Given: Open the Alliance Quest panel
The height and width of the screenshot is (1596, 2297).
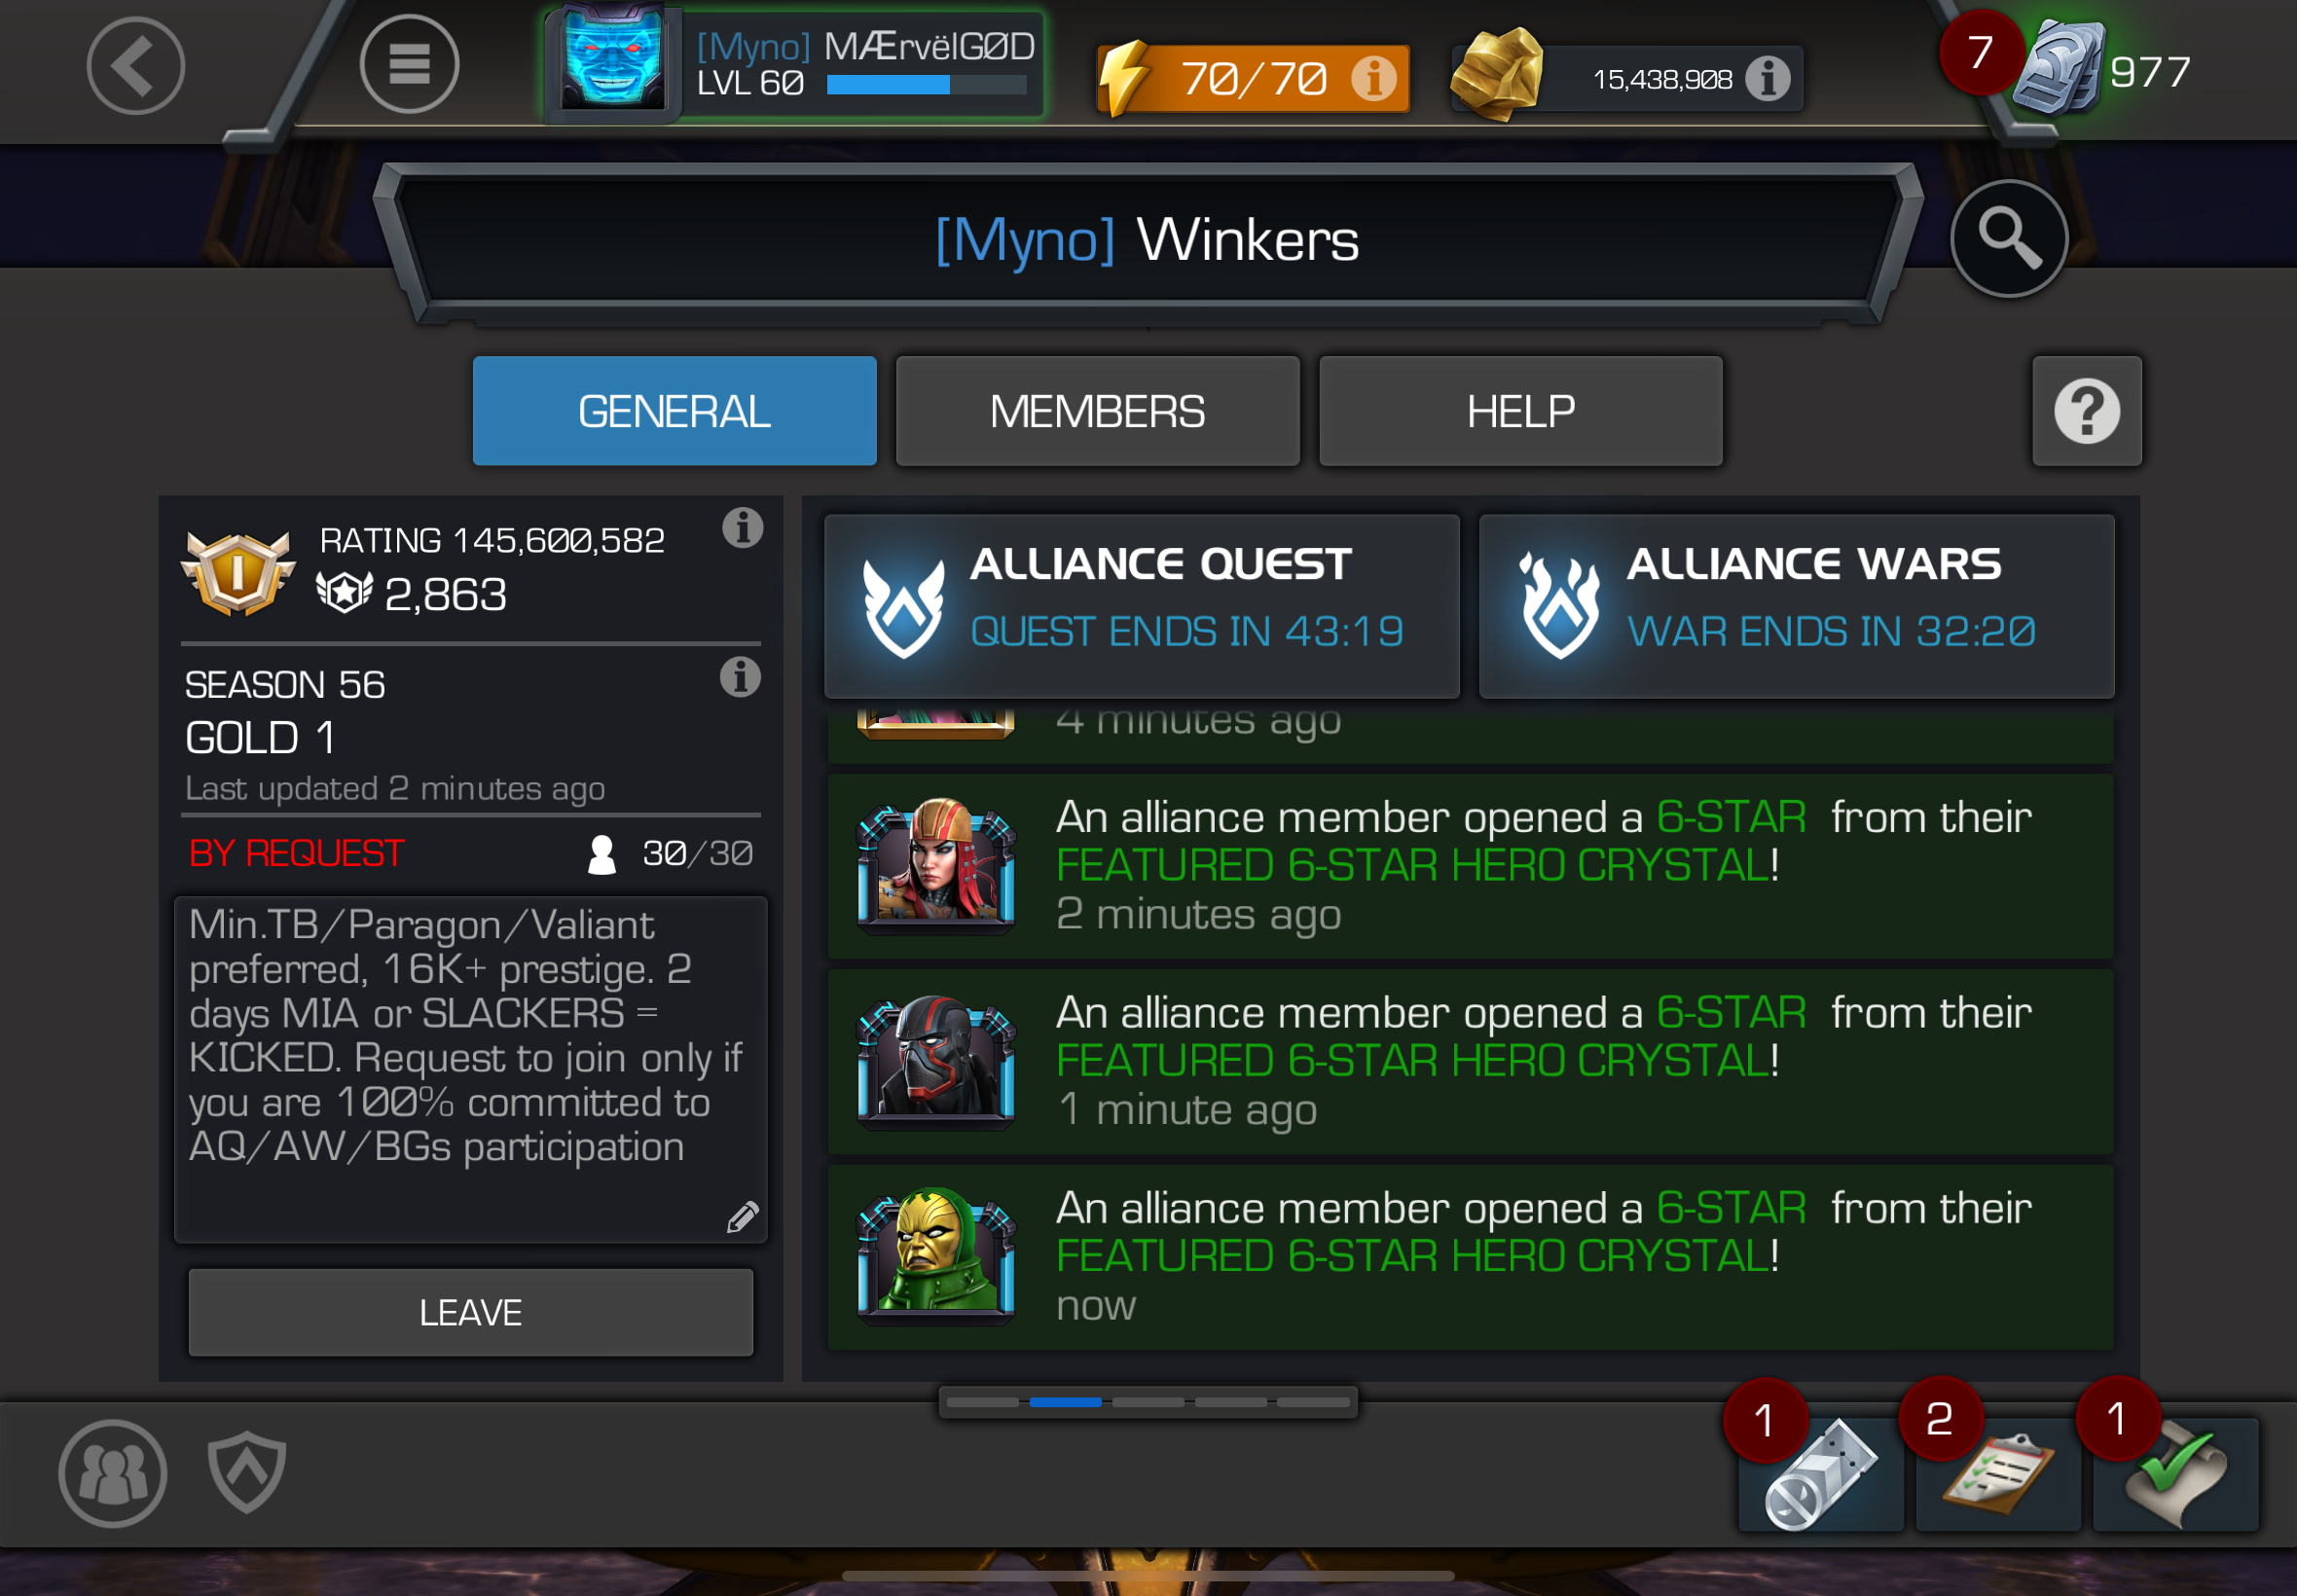Looking at the screenshot, I should click(x=1141, y=606).
